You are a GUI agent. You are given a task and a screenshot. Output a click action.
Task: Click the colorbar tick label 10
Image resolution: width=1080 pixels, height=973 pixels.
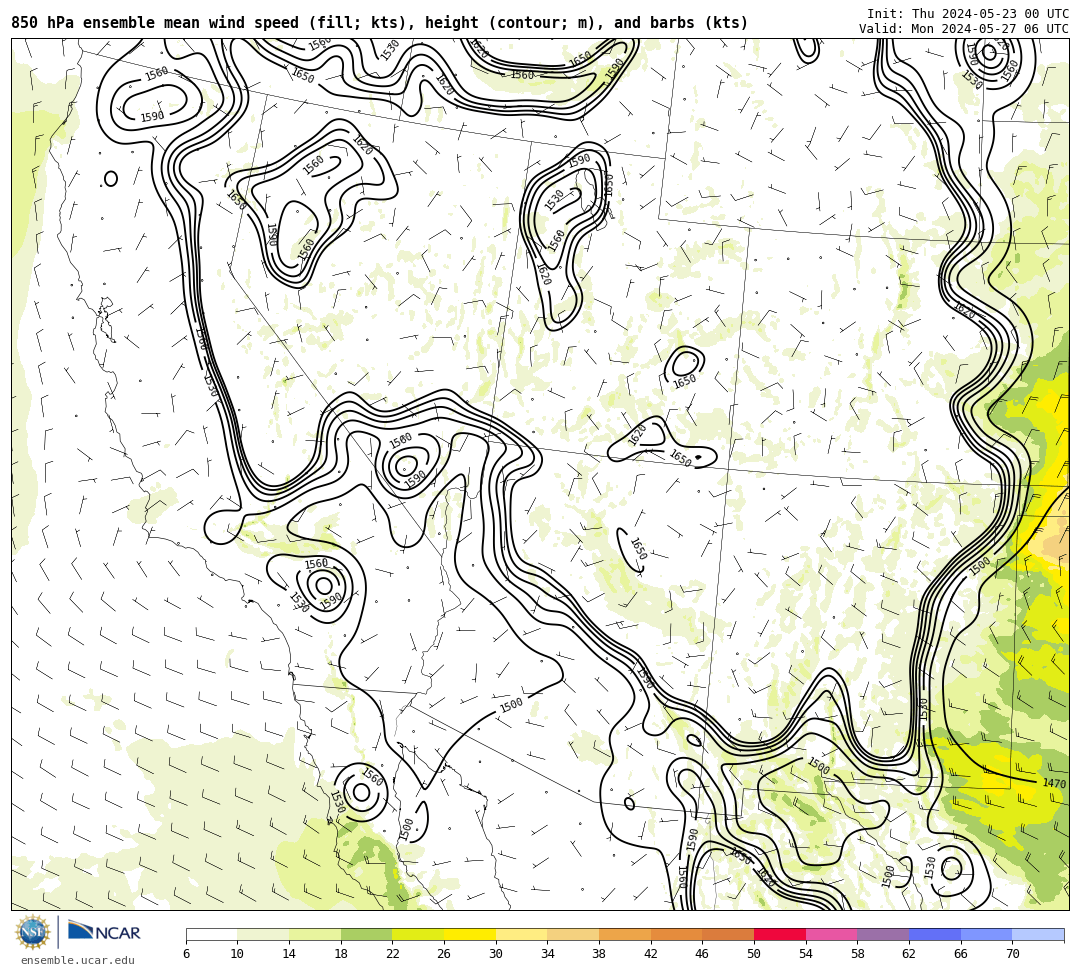click(x=237, y=954)
